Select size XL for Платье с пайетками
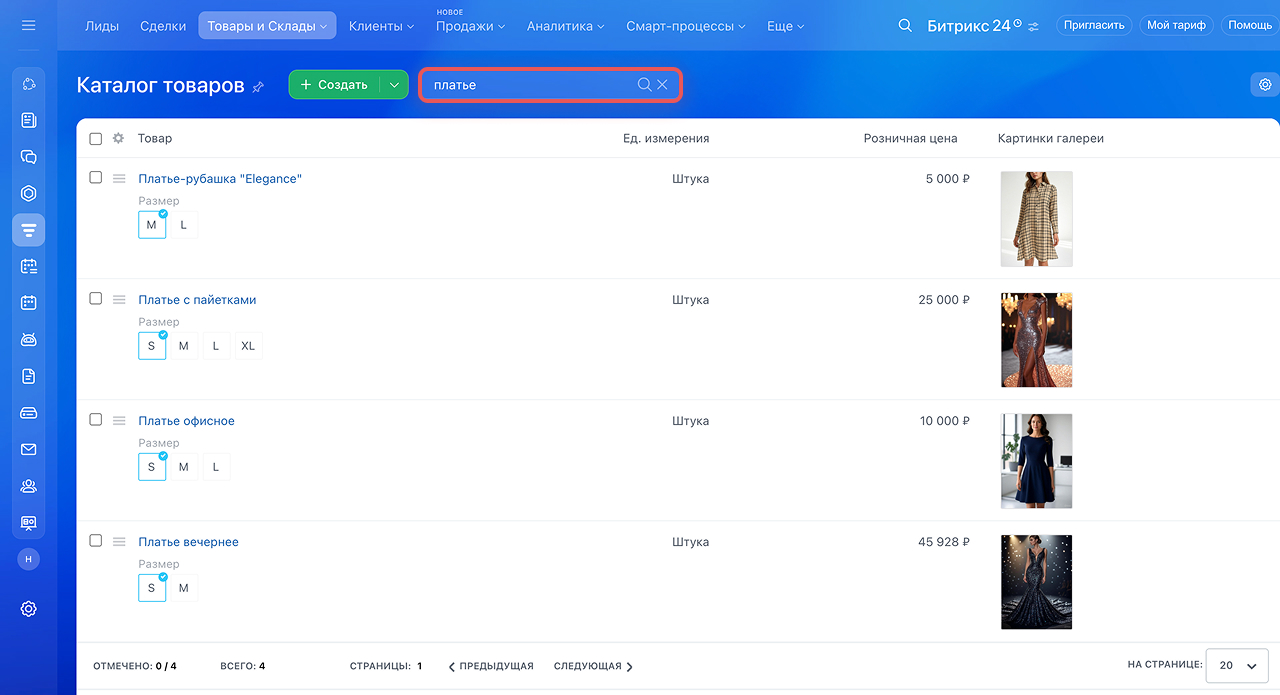 pyautogui.click(x=248, y=346)
